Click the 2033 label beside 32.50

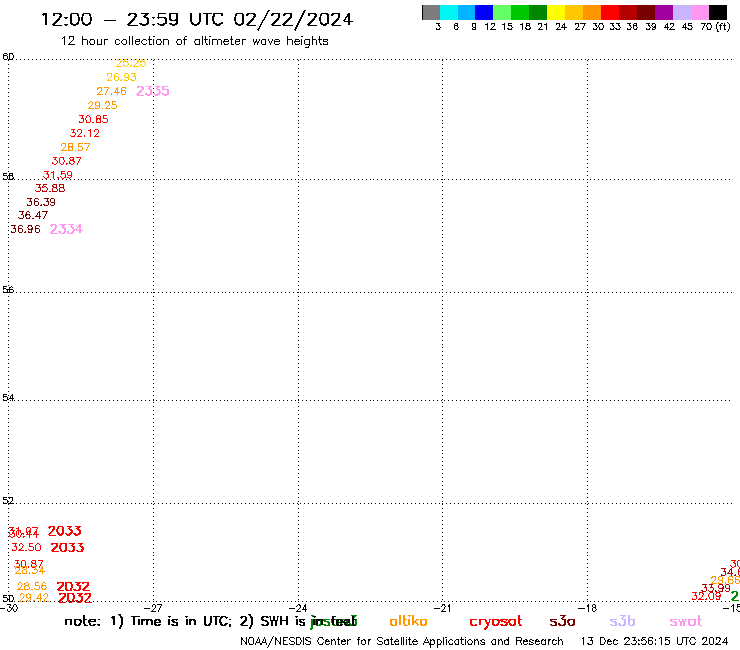(x=67, y=548)
